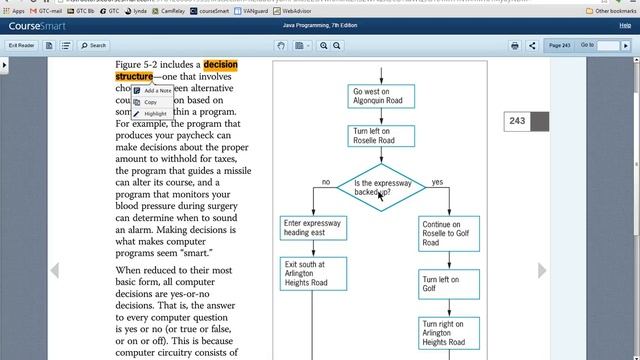Click the page 243 thumbnail marker
The image size is (640, 360).
(x=526, y=121)
